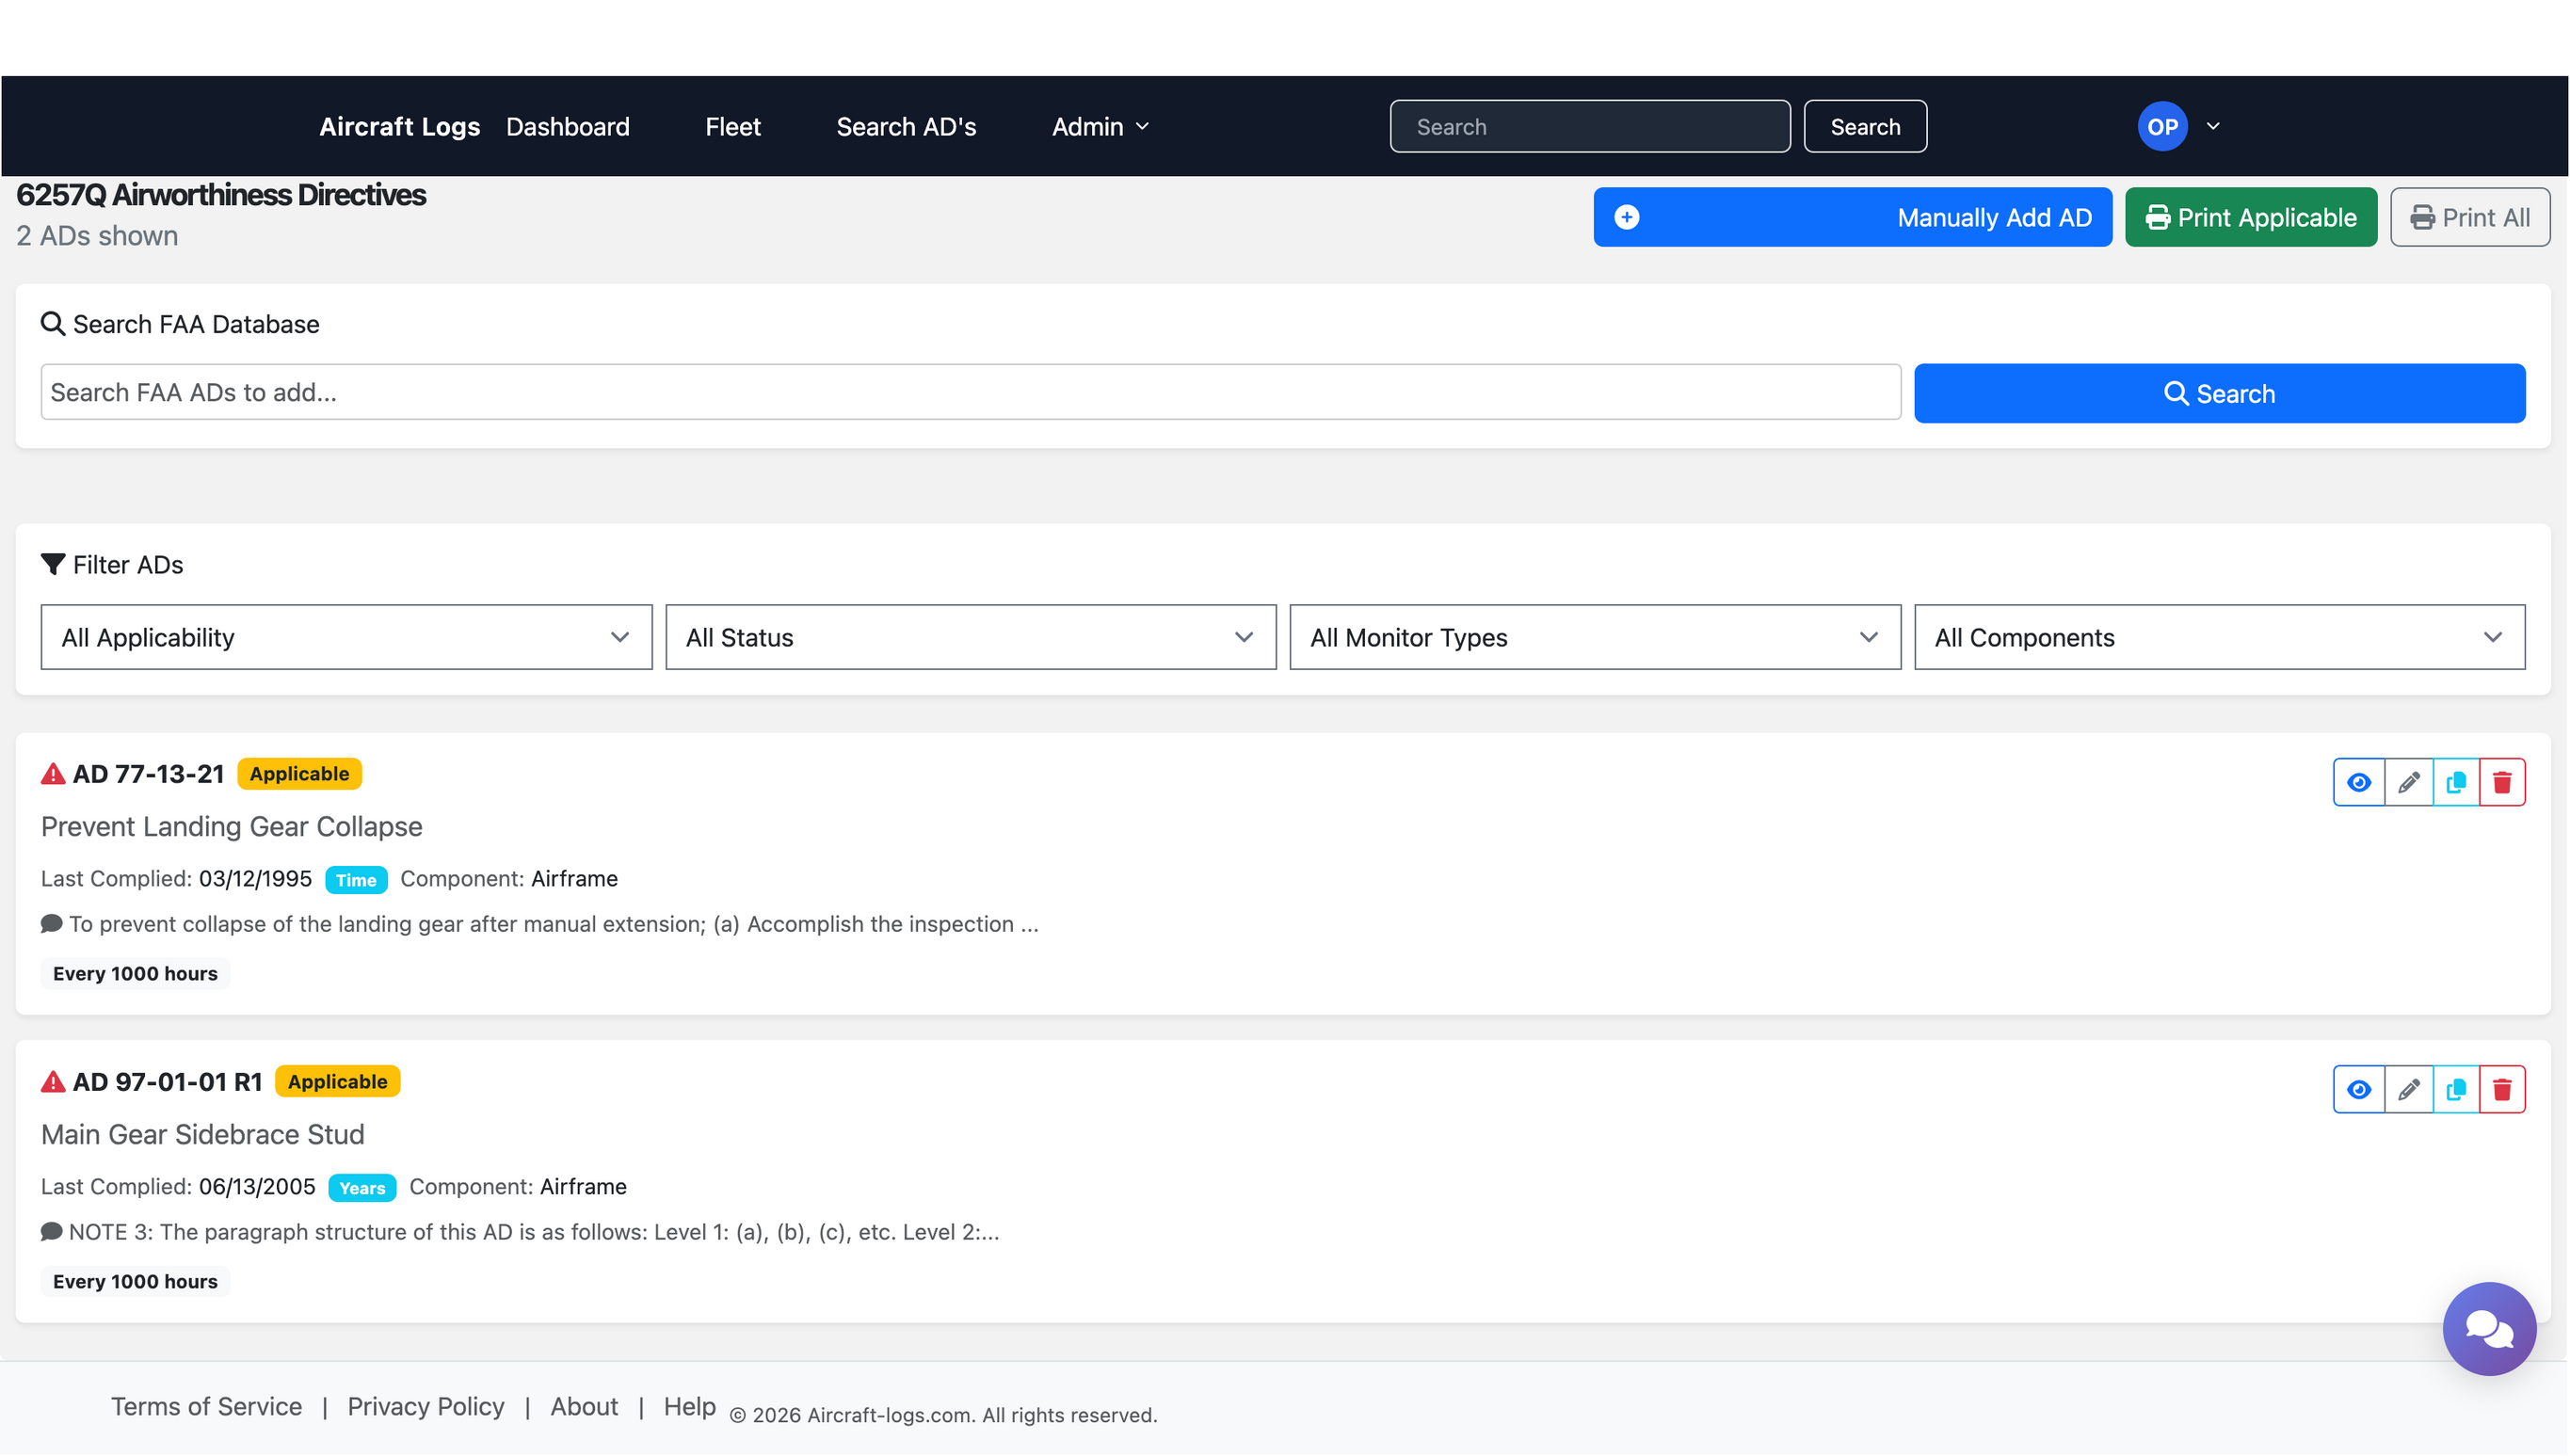Click the pencil edit icon for AD 77-13-21
This screenshot has width=2570, height=1456.
tap(2408, 782)
